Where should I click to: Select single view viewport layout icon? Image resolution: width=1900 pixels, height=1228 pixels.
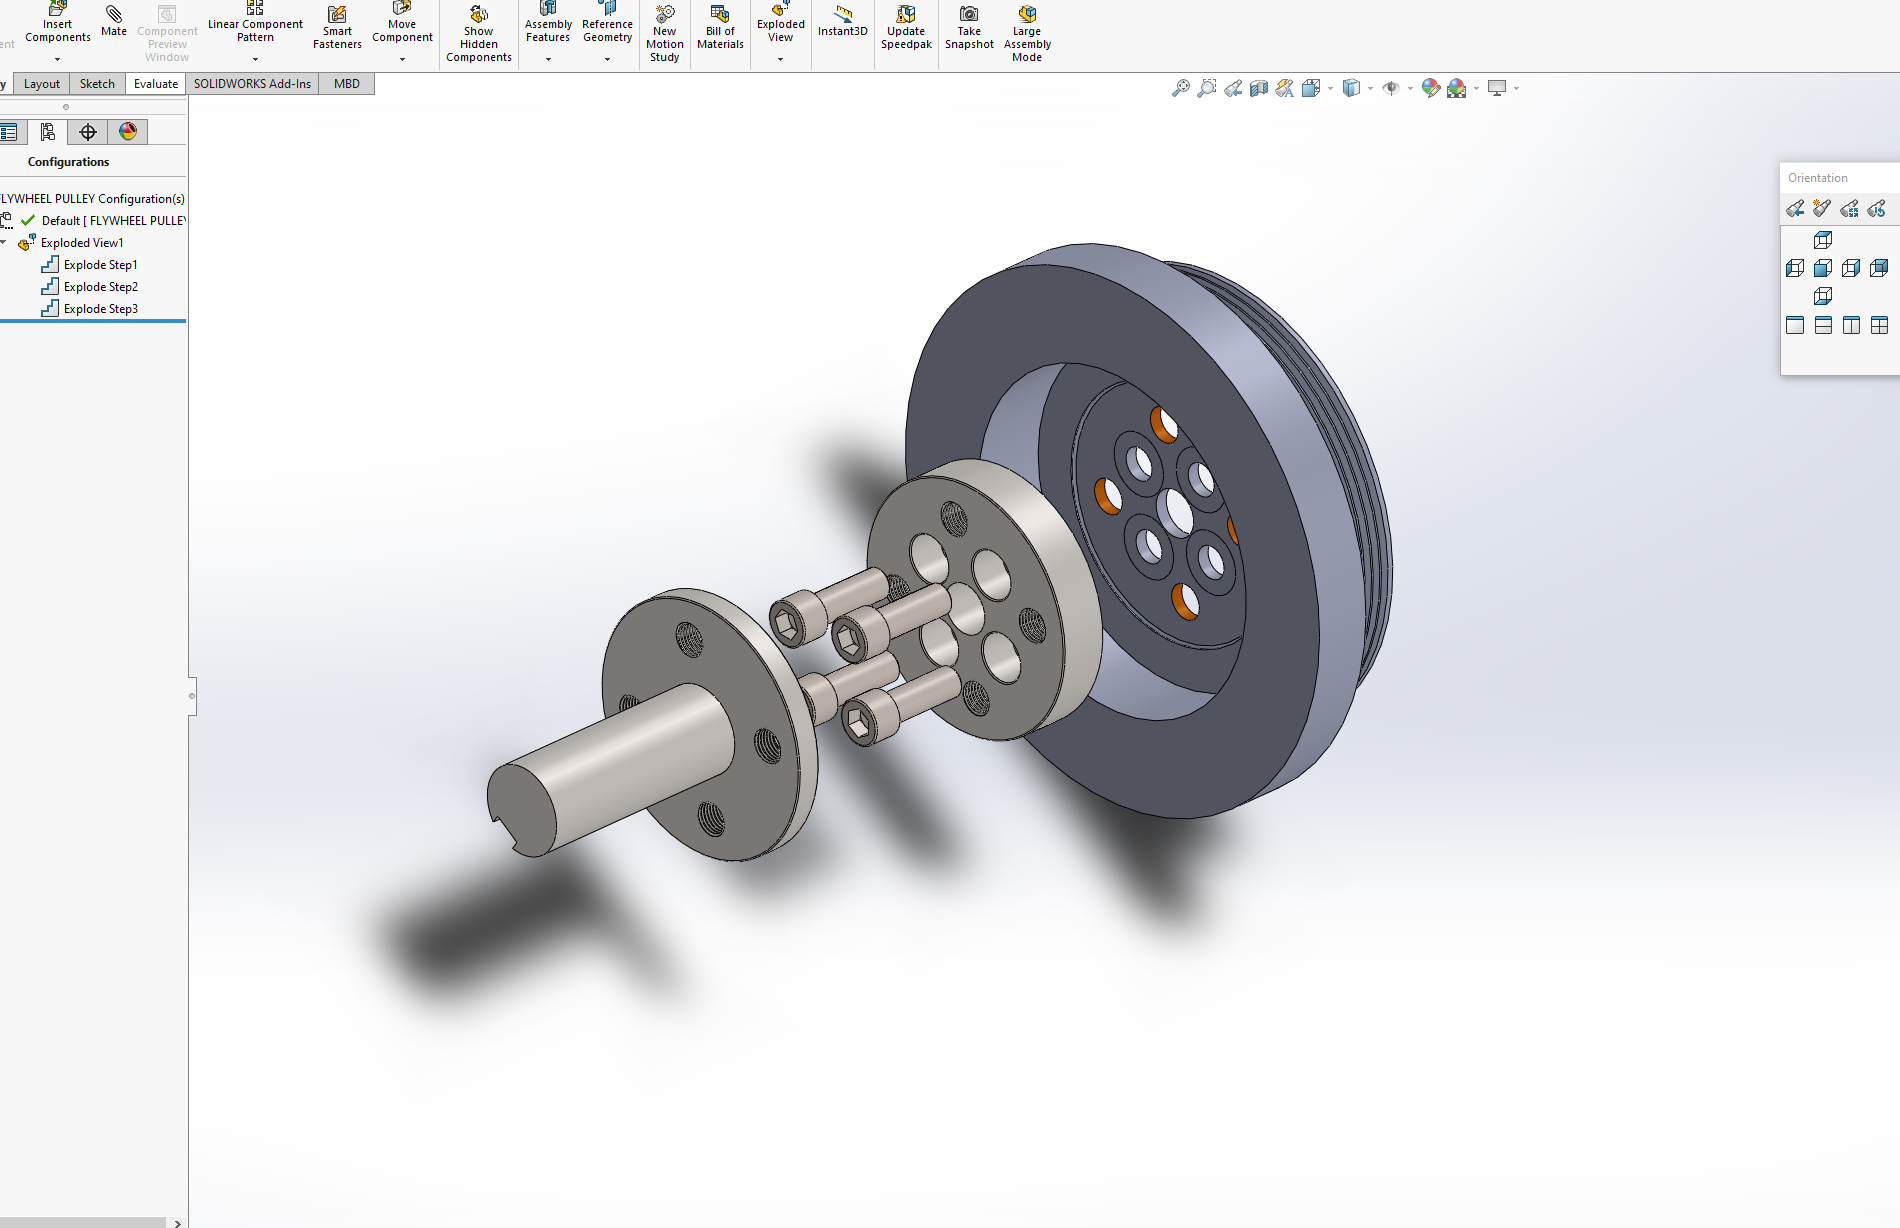[x=1795, y=325]
